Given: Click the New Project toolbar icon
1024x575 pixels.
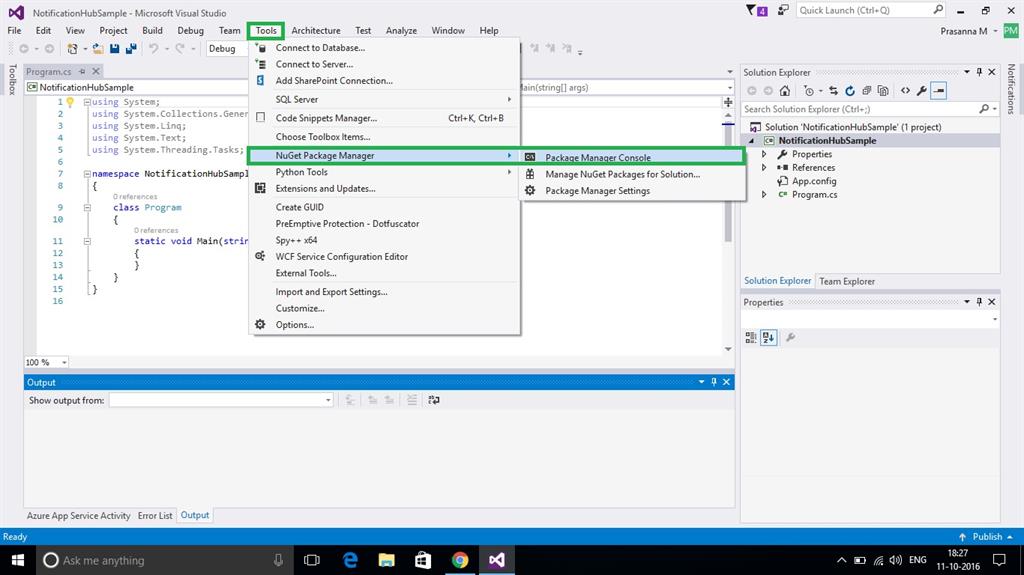Looking at the screenshot, I should pos(72,48).
